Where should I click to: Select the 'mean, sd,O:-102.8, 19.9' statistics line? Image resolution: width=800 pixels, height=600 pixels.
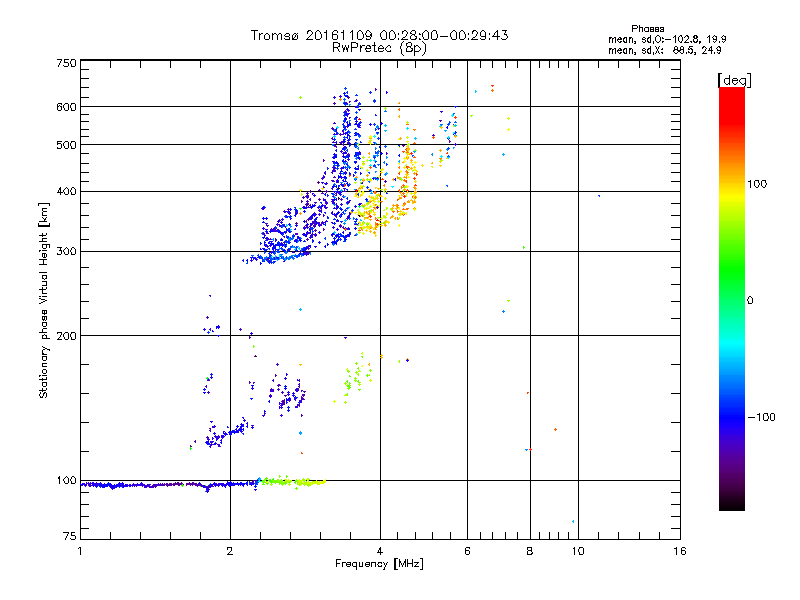pyautogui.click(x=667, y=39)
